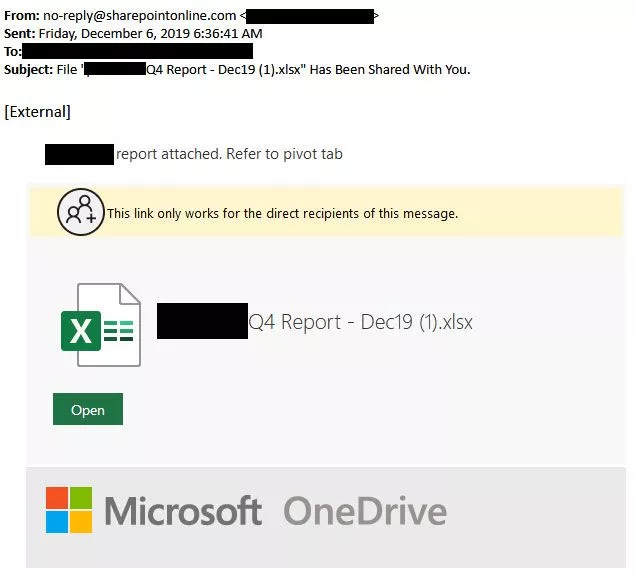The height and width of the screenshot is (581, 636).
Task: Click the Microsoft four-square logo
Action: [69, 510]
